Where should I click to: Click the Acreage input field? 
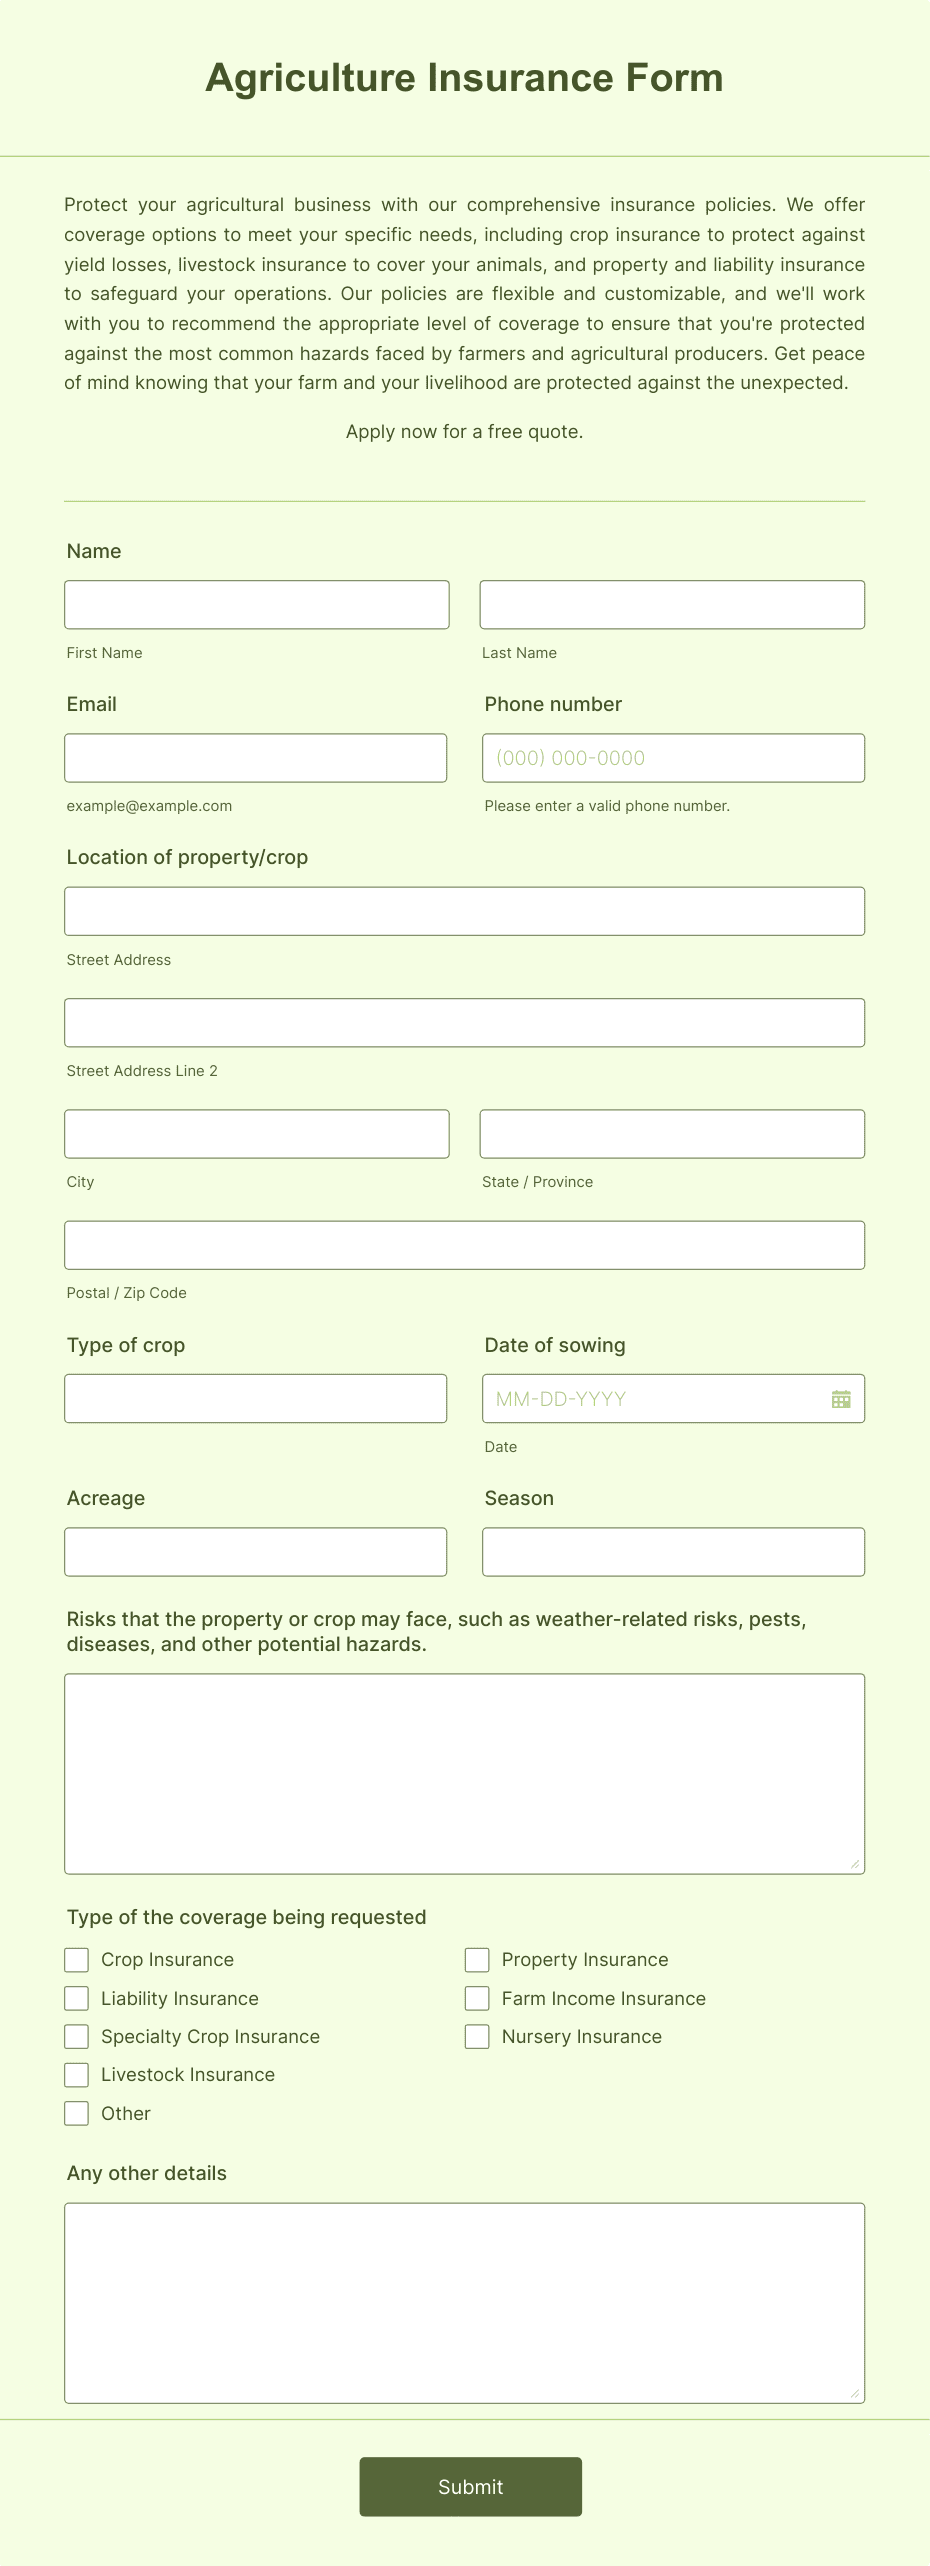click(256, 1551)
